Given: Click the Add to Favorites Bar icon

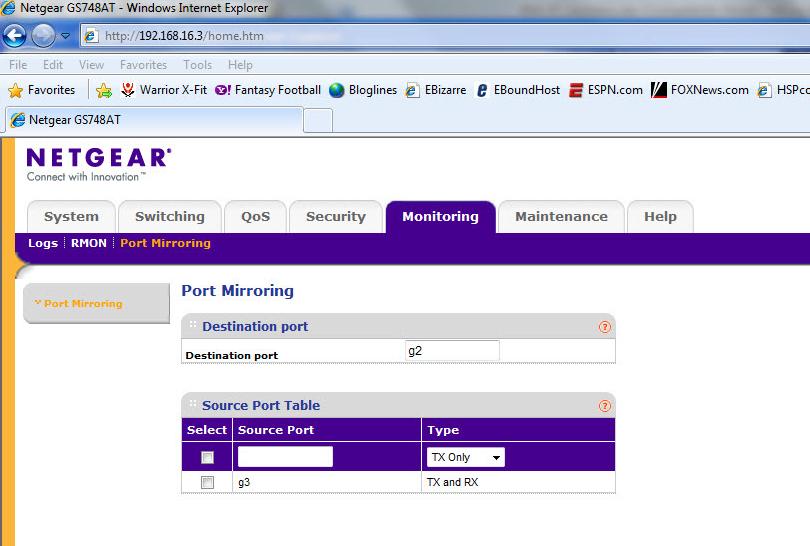Looking at the screenshot, I should point(104,90).
